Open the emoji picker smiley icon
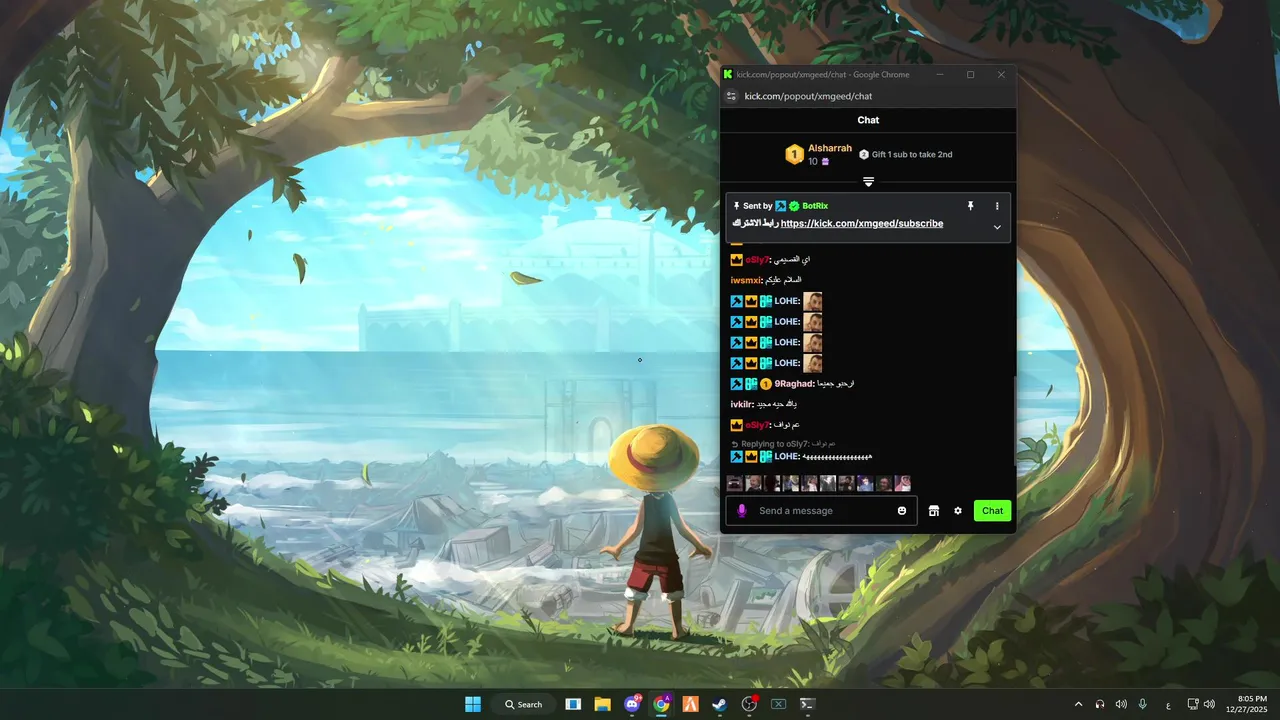 902,511
